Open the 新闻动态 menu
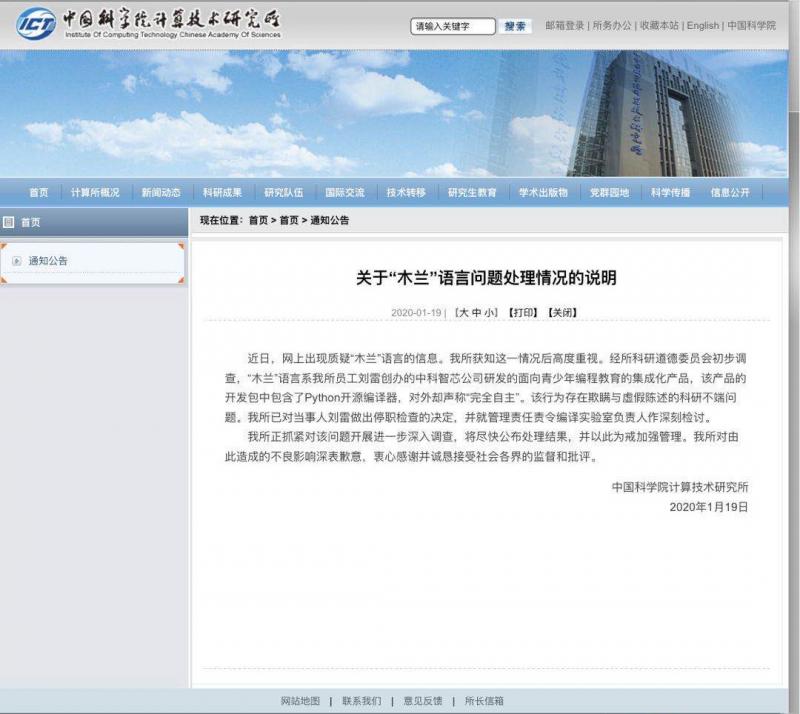This screenshot has height=714, width=800. pyautogui.click(x=161, y=192)
